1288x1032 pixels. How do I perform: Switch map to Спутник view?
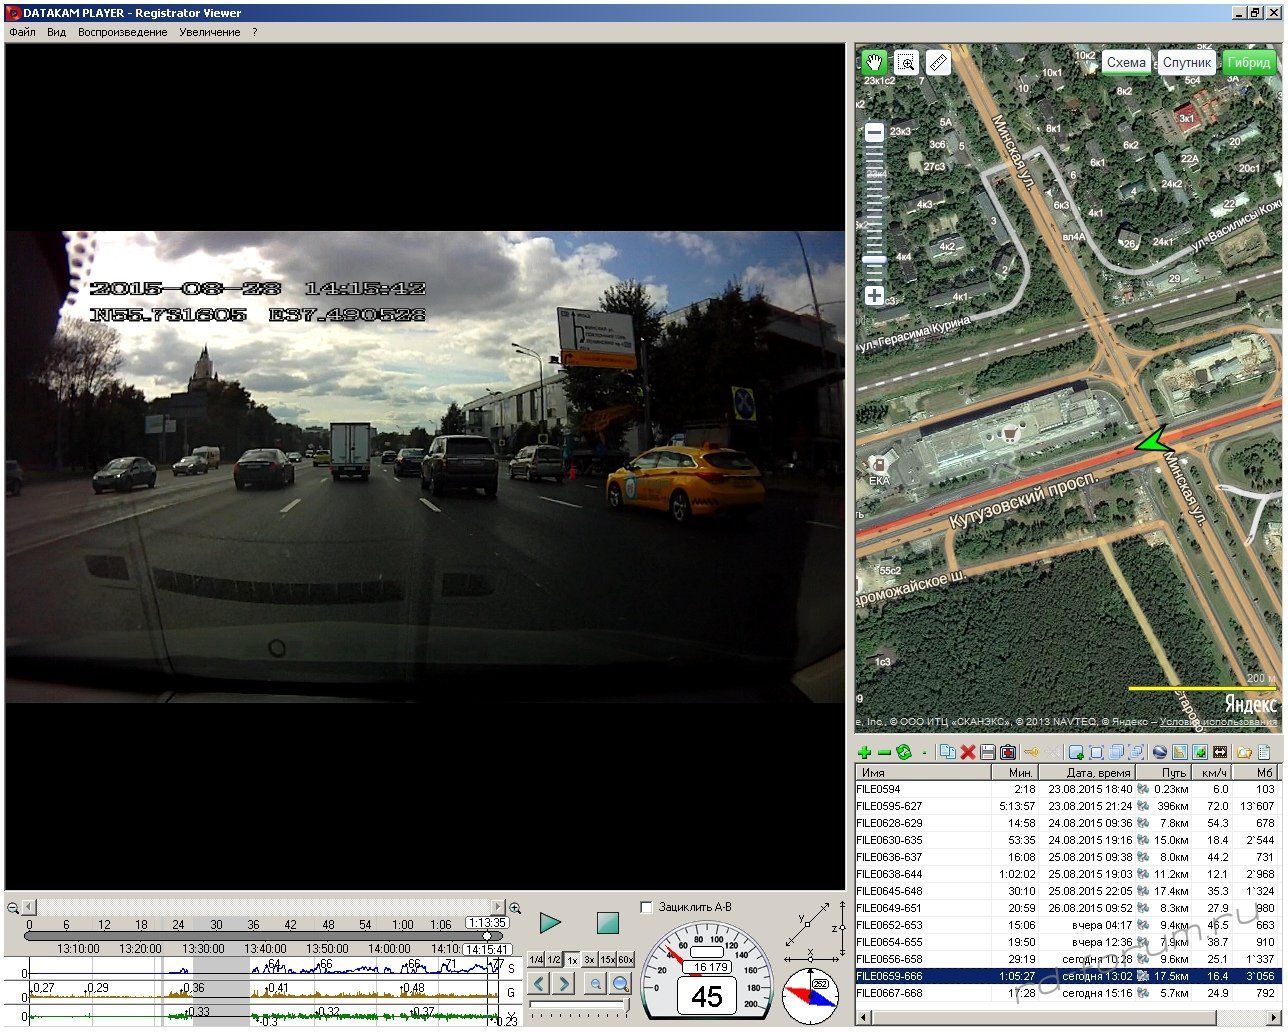[x=1187, y=62]
